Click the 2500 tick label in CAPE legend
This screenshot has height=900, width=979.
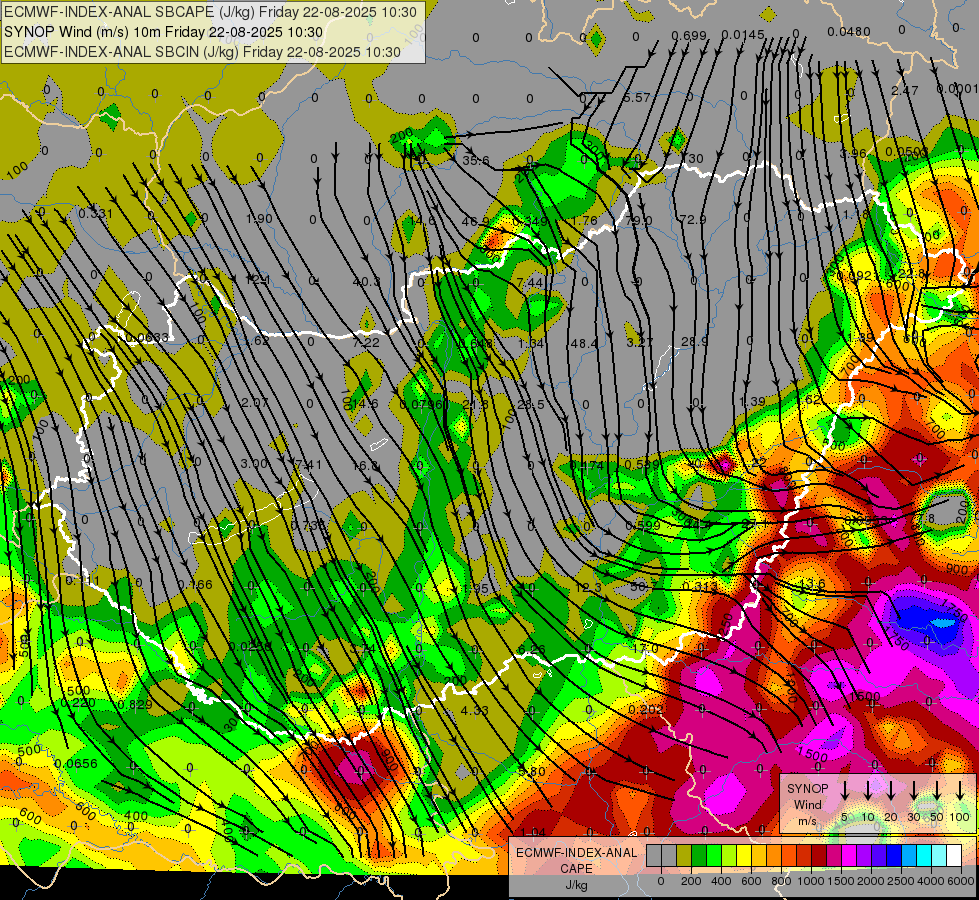point(900,881)
